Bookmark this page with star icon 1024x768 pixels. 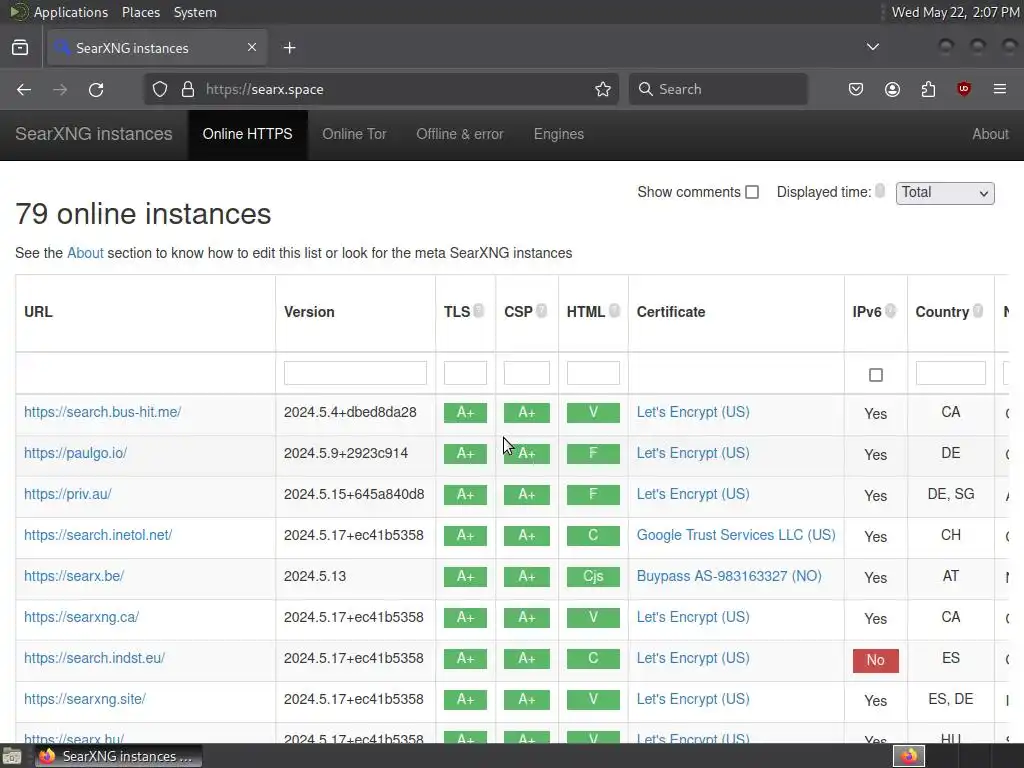pos(603,89)
